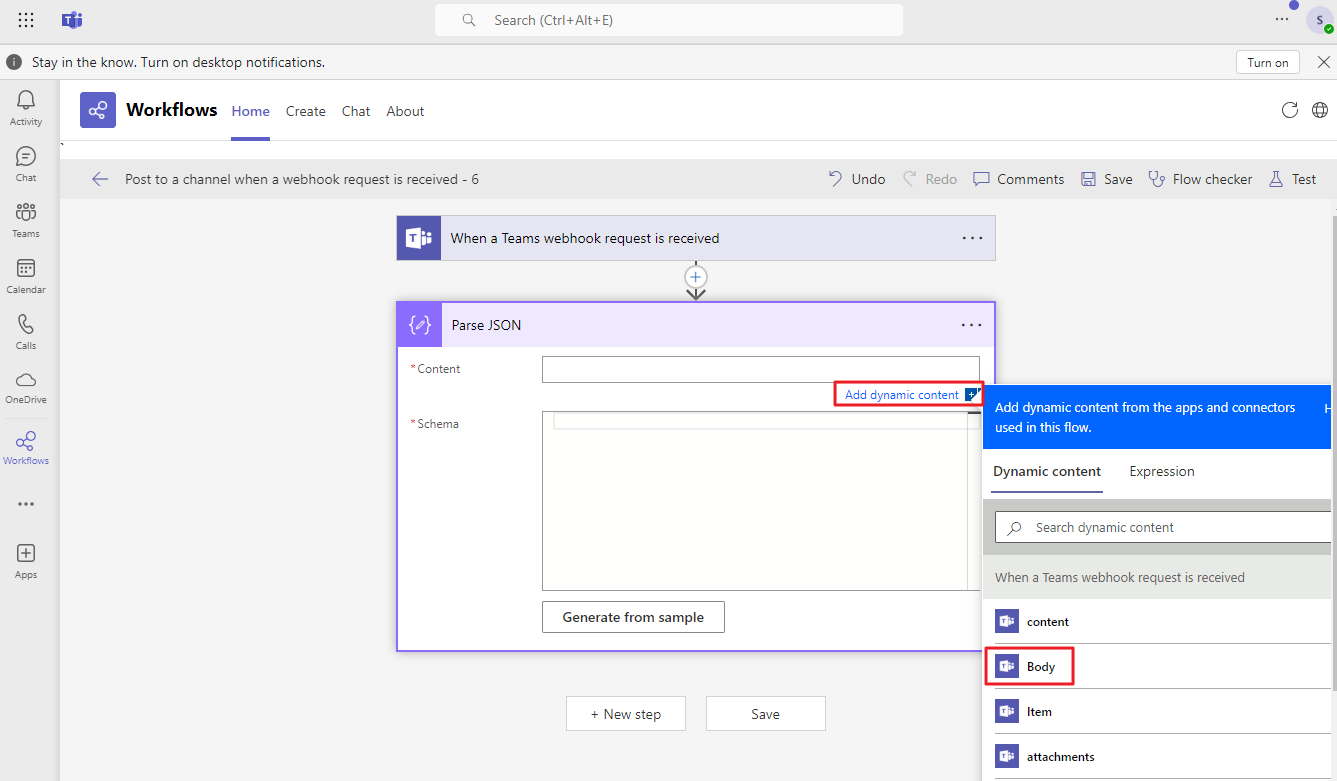Screen dimensions: 1337x781
Task: Open the app launcher grid icon
Action: pyautogui.click(x=26, y=20)
